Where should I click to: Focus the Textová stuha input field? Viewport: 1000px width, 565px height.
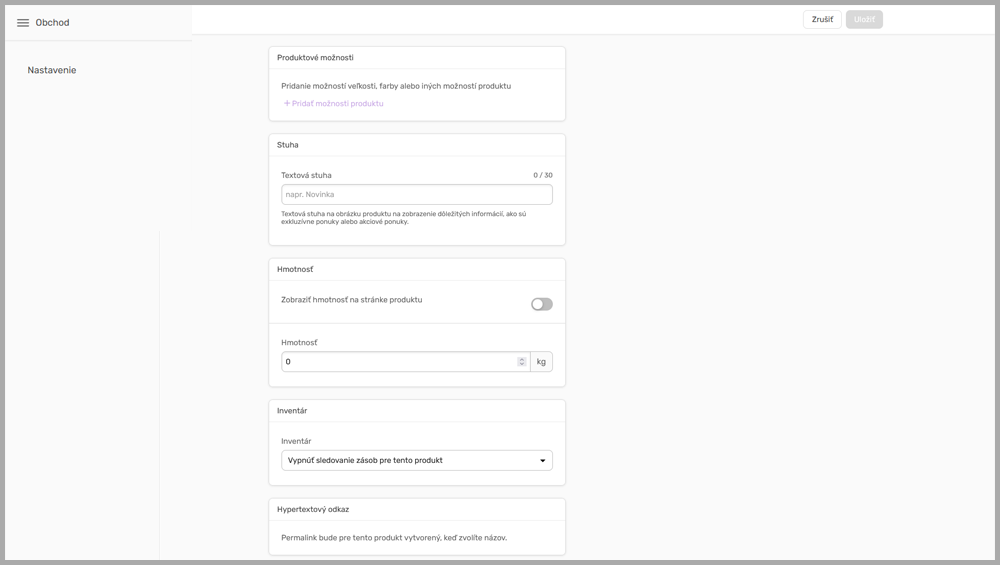click(x=417, y=194)
